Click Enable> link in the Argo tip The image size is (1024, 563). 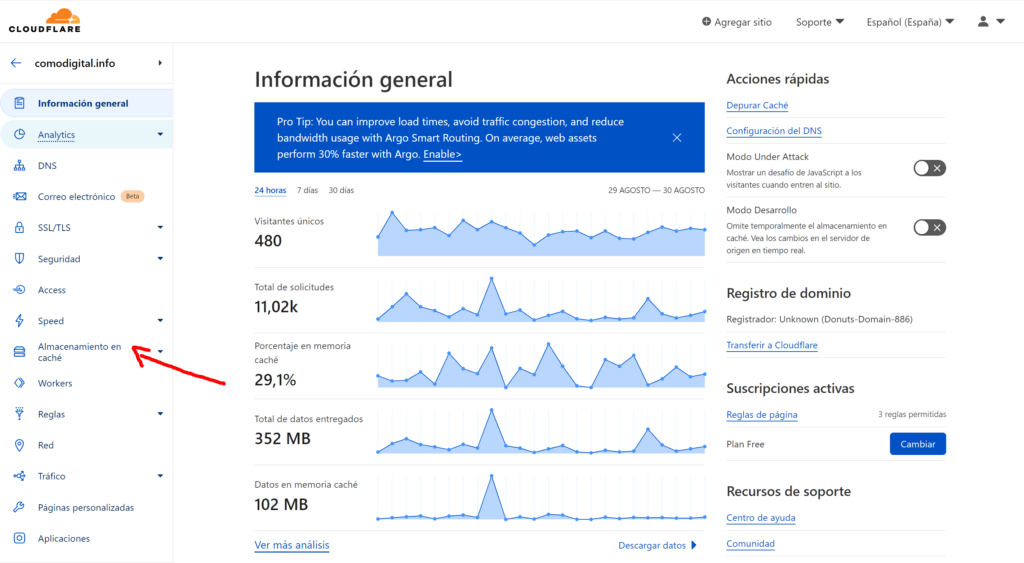coord(442,154)
